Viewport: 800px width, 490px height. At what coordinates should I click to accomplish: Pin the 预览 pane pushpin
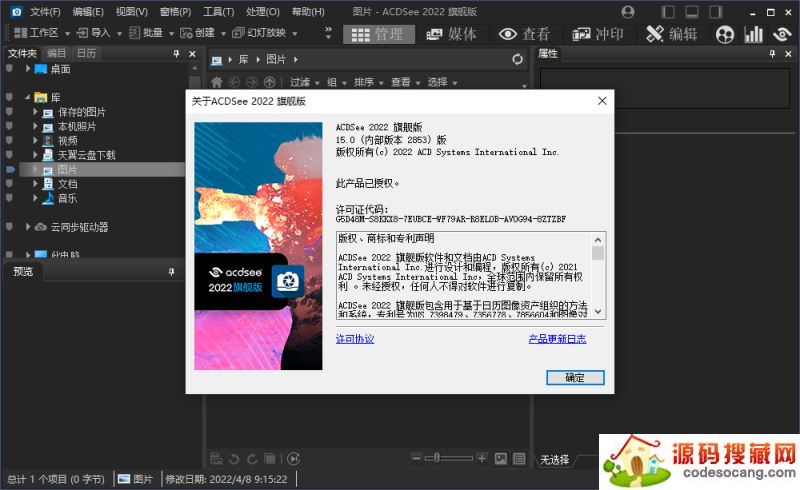coord(171,272)
